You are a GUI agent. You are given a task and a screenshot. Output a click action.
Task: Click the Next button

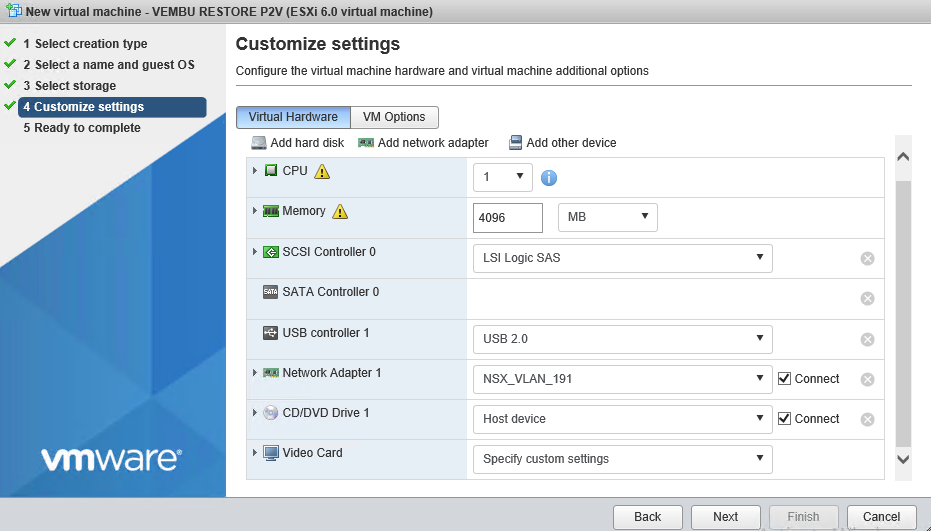(x=726, y=517)
